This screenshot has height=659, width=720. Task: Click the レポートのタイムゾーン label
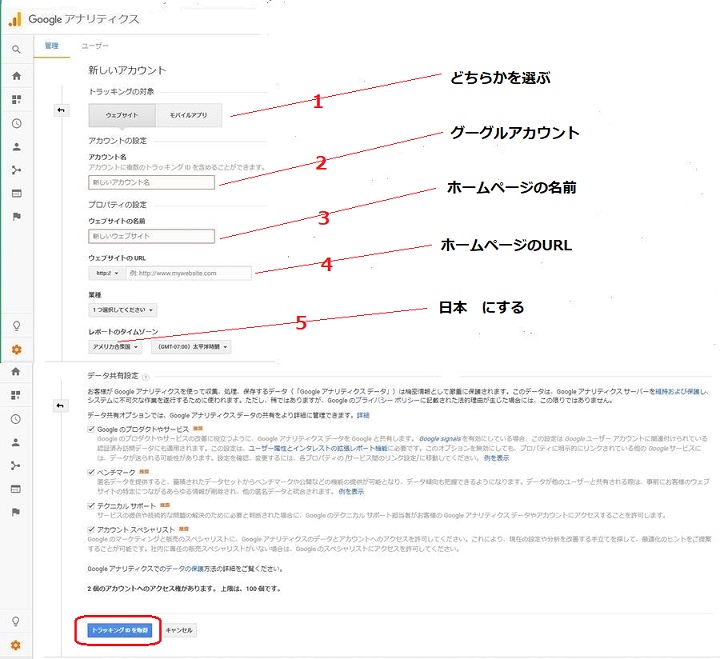coord(123,332)
